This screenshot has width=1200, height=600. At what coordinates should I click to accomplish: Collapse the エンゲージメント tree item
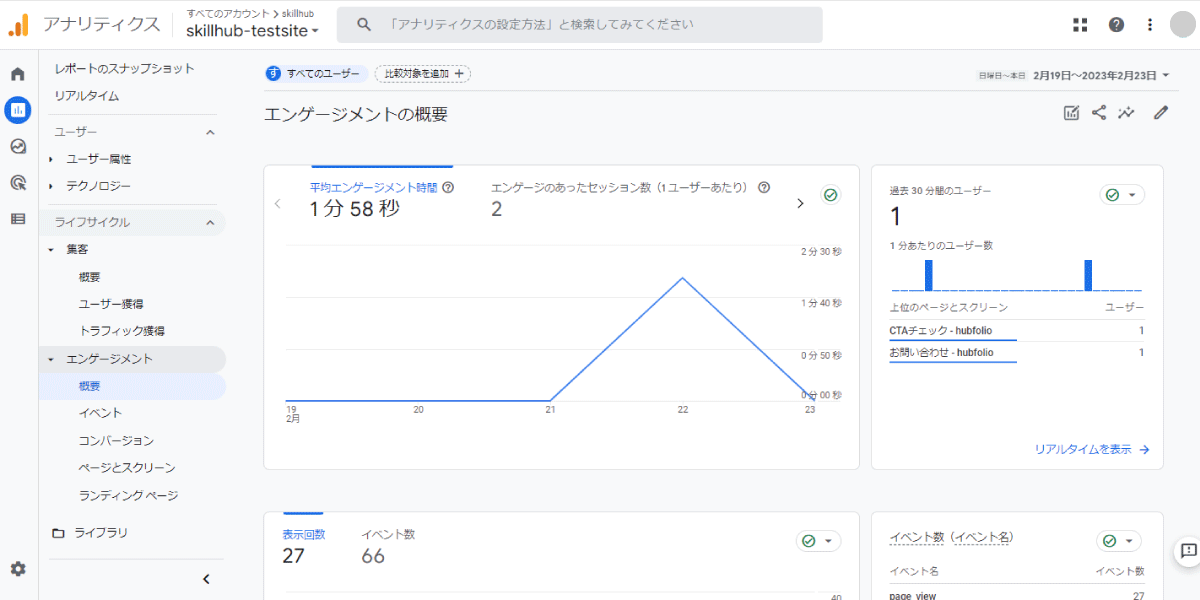coord(51,358)
